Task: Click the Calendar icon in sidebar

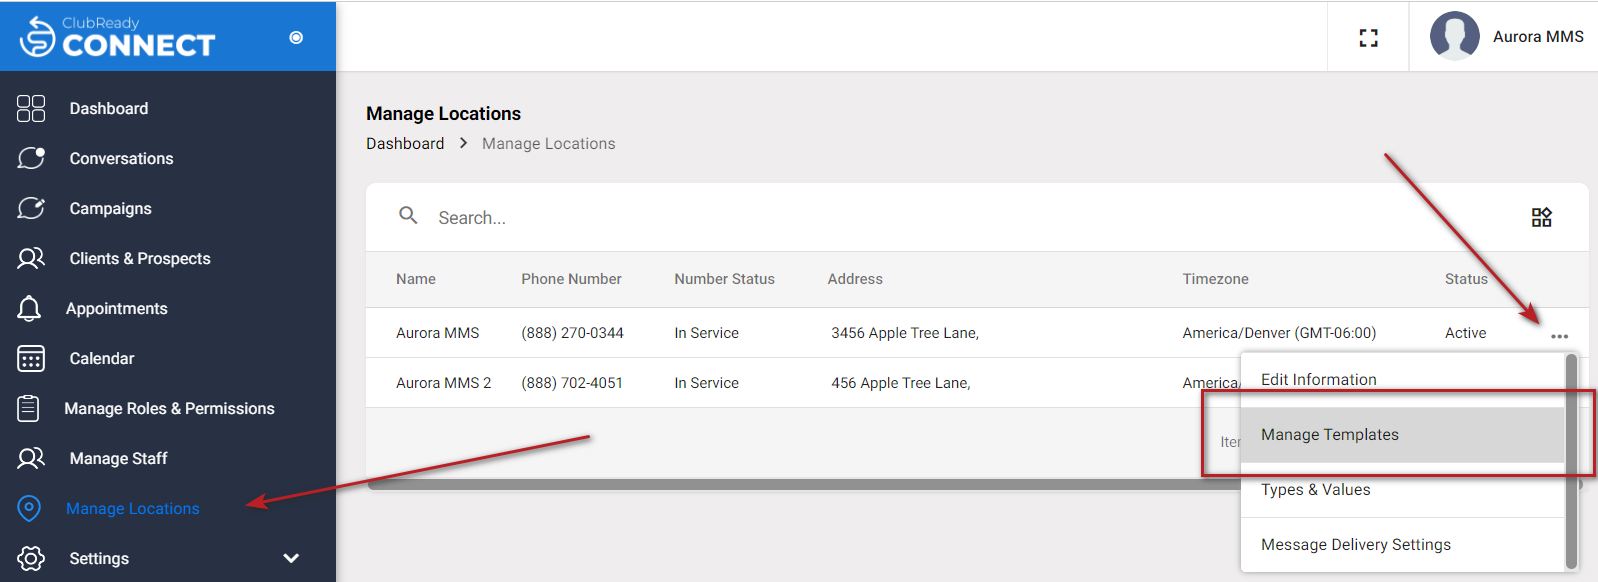Action: coord(31,358)
